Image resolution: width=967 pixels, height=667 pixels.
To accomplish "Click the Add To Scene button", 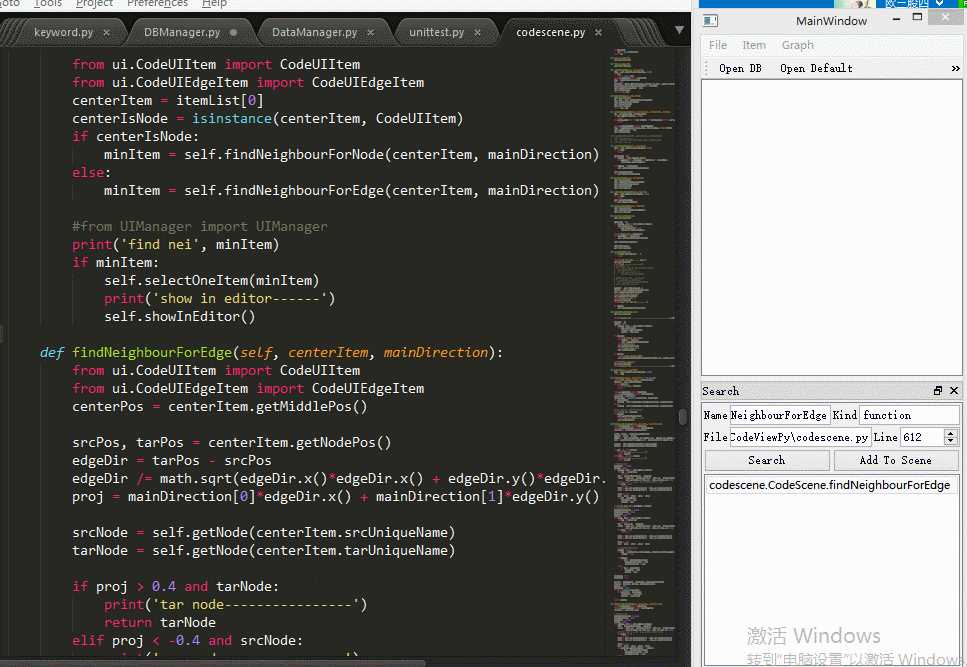I will click(x=895, y=460).
